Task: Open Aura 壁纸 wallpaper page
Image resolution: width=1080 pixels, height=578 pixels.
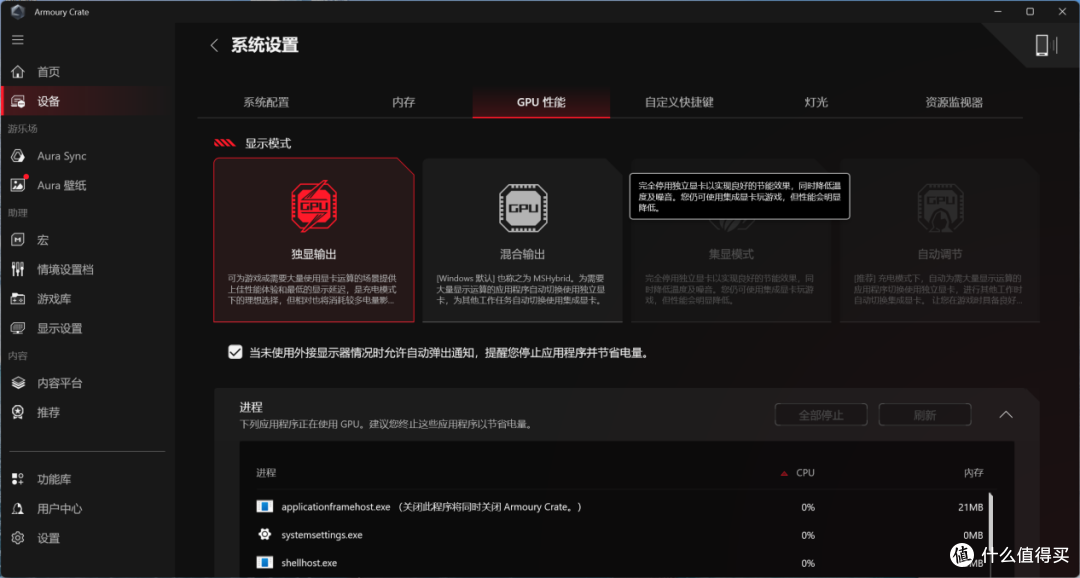Action: (61, 185)
